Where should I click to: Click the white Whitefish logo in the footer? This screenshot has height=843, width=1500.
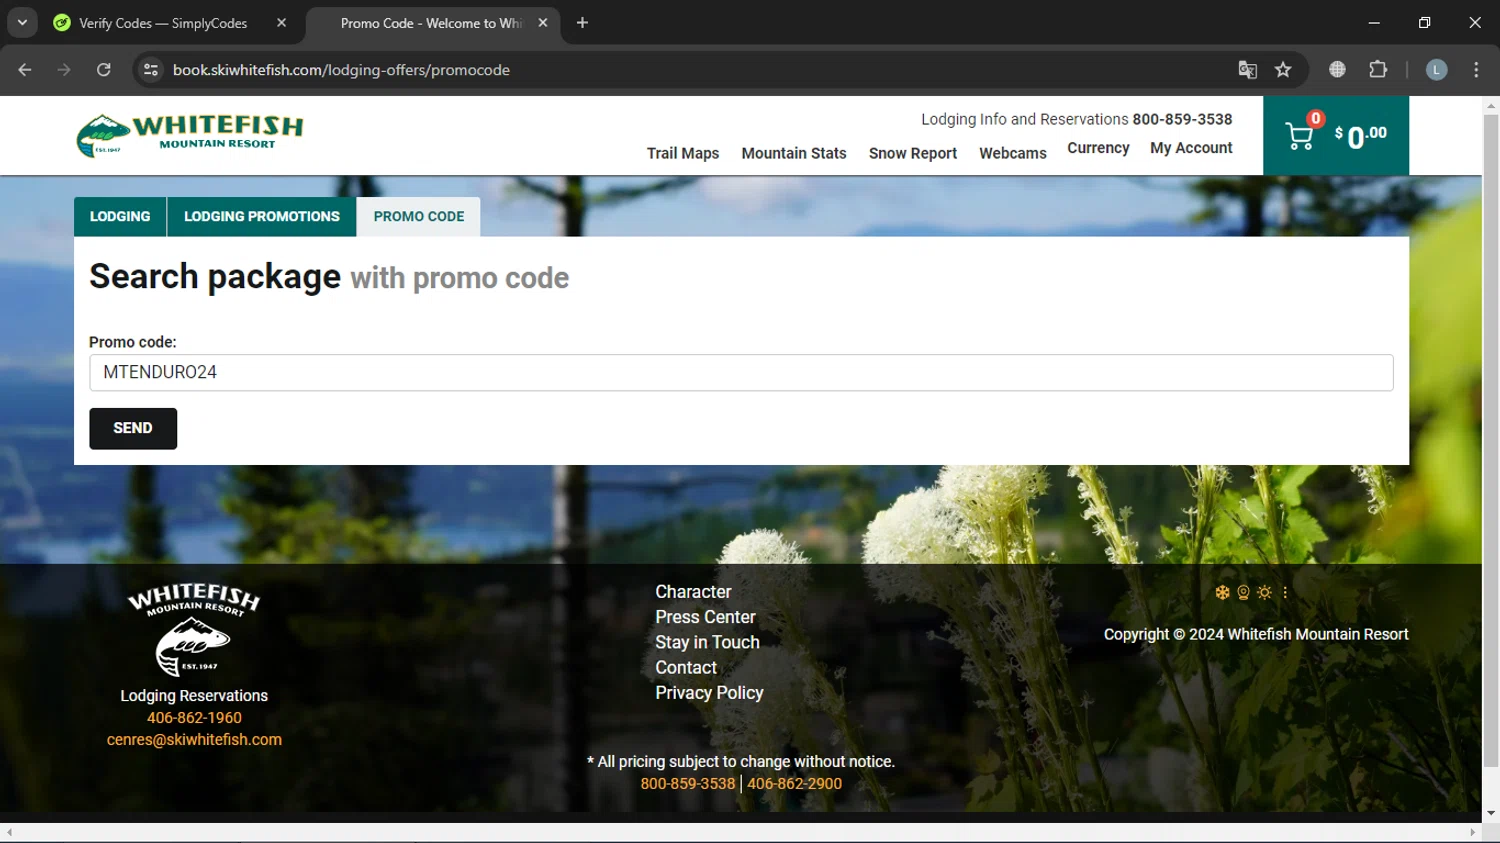coord(194,630)
